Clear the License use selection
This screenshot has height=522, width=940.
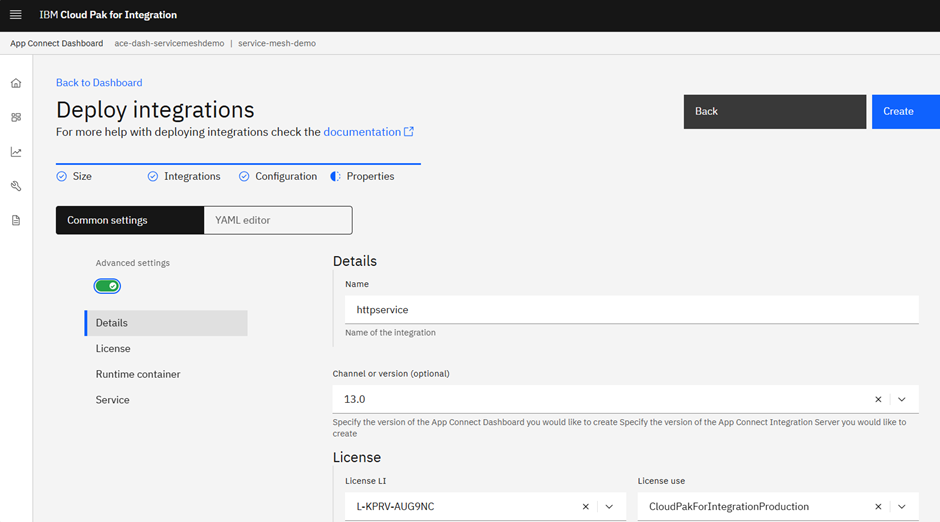coord(878,506)
